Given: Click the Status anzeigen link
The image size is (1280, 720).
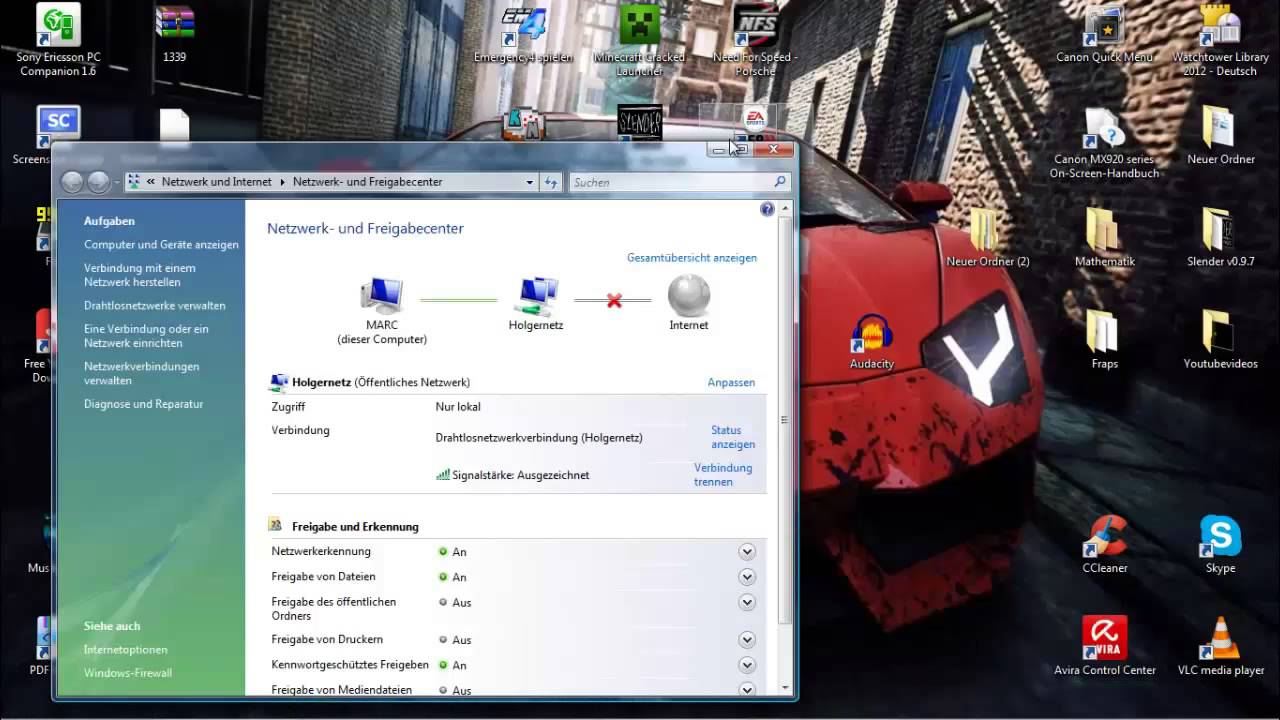Looking at the screenshot, I should pos(733,437).
